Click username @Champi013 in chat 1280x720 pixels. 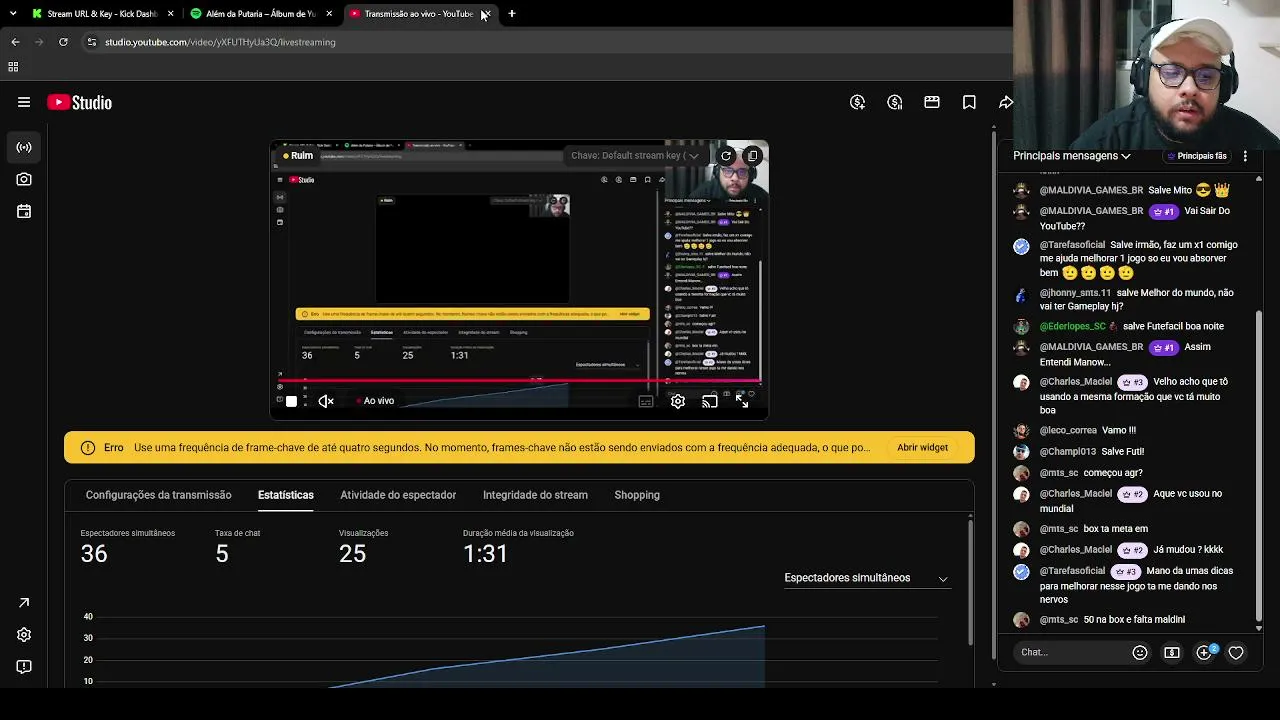click(1068, 452)
